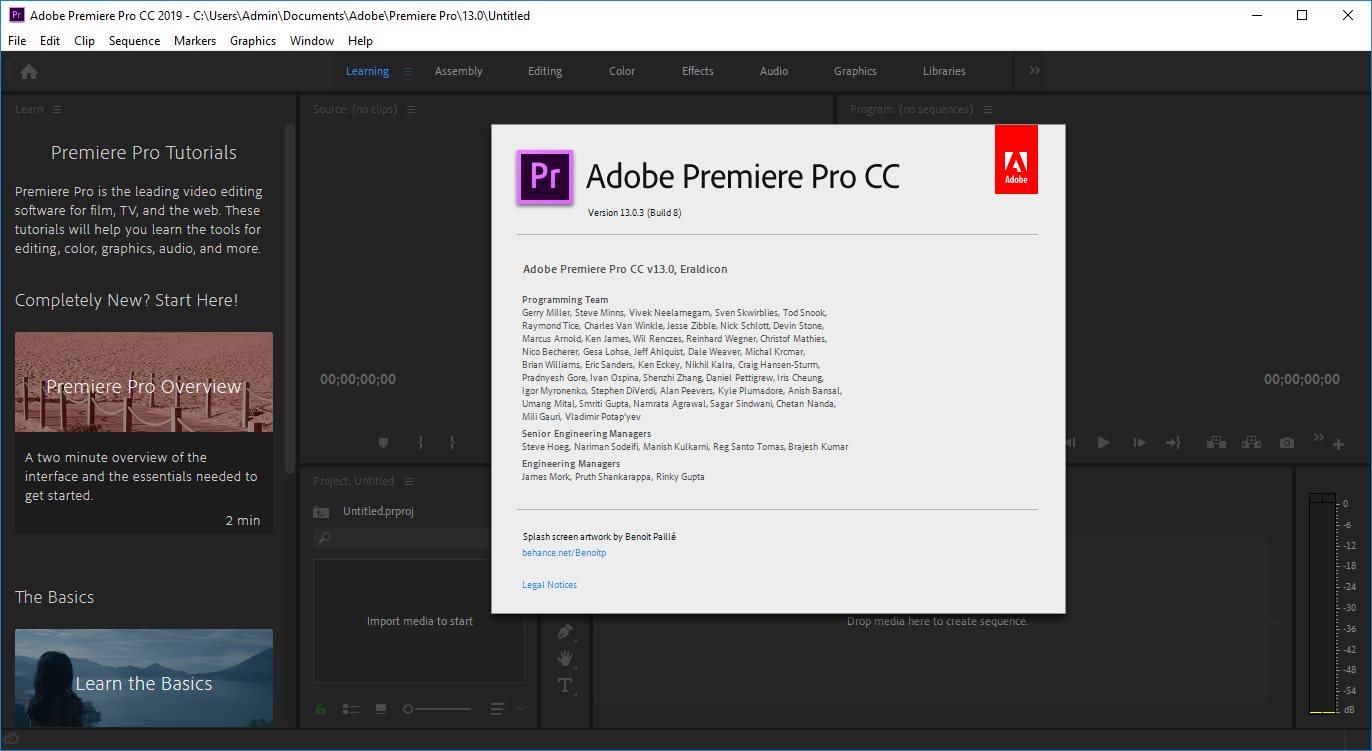Toggle the Project writable lock icon
The image size is (1372, 751).
pos(320,708)
